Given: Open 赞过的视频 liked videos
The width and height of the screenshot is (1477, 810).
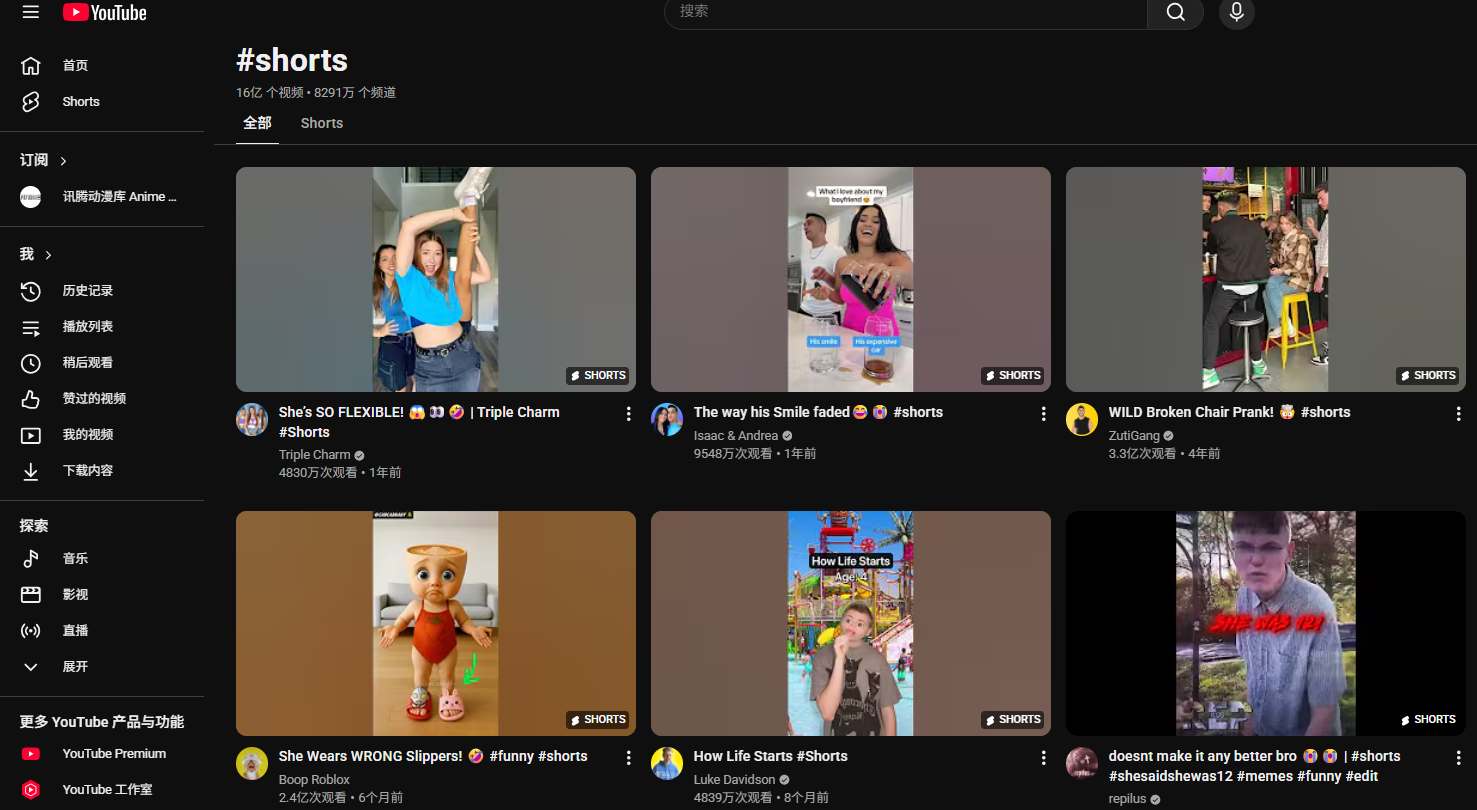Looking at the screenshot, I should [x=97, y=398].
